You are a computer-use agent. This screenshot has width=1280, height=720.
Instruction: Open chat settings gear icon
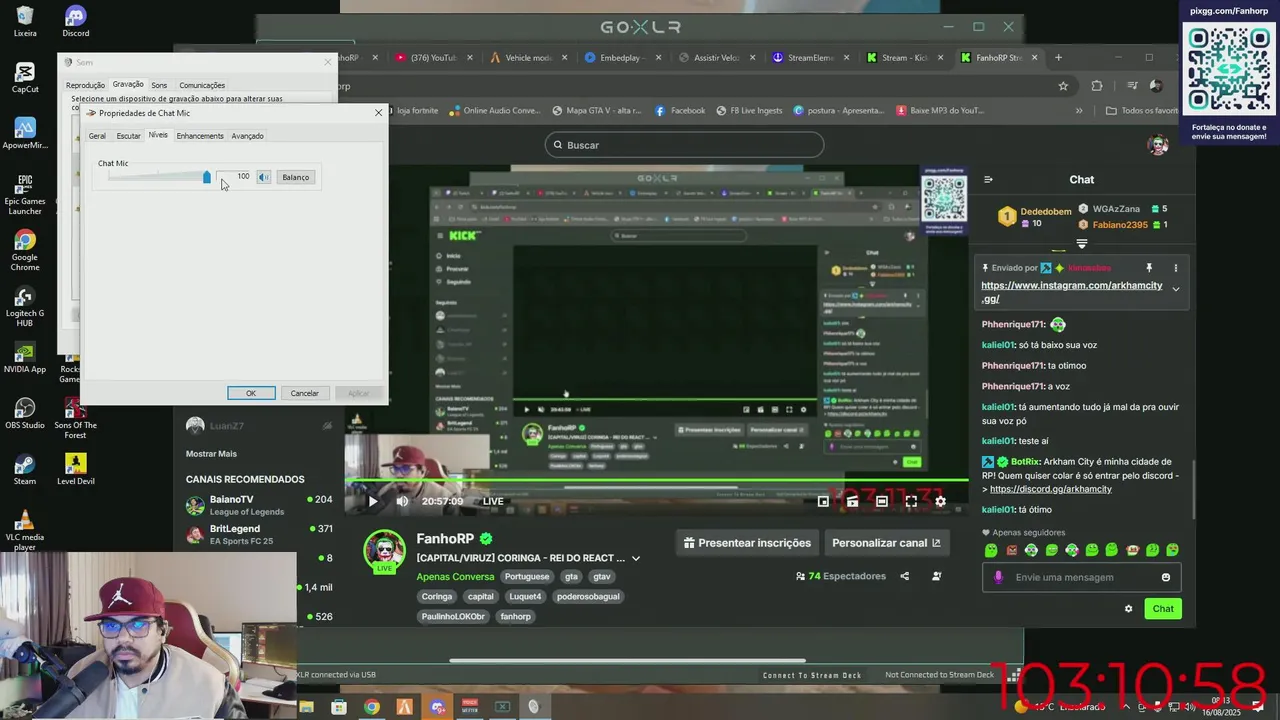pos(1128,608)
